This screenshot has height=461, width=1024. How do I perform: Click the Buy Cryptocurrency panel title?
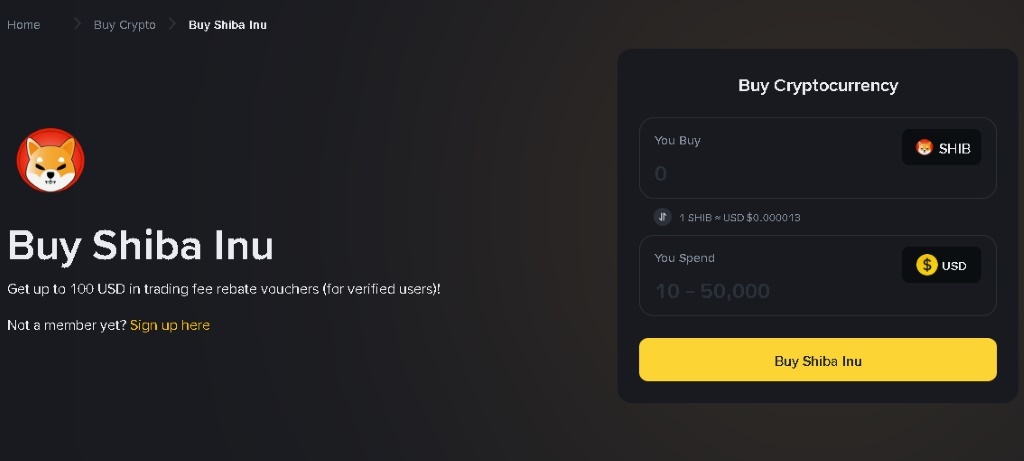coord(818,85)
